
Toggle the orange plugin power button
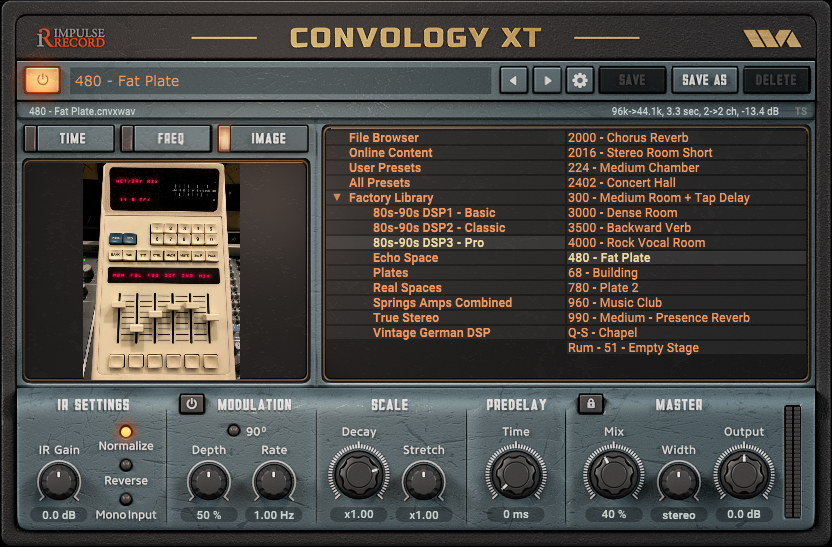click(42, 80)
